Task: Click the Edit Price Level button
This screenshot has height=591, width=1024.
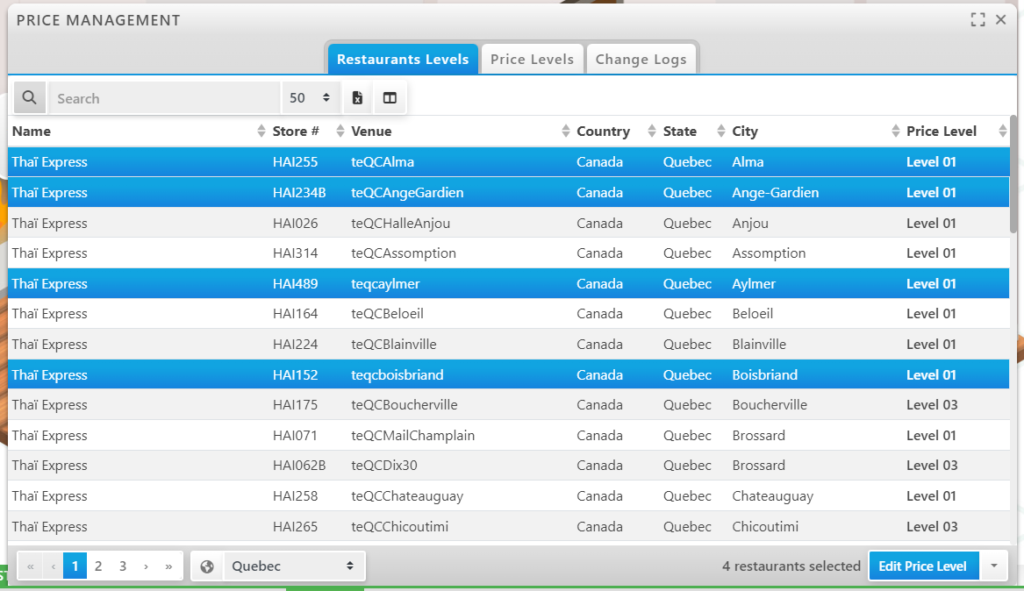Action: (922, 566)
